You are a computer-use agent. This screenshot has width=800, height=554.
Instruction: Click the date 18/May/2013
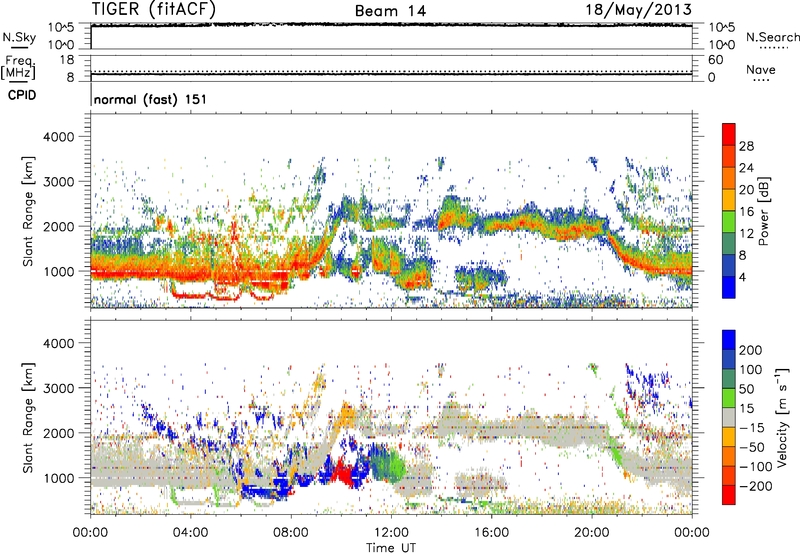coord(638,10)
